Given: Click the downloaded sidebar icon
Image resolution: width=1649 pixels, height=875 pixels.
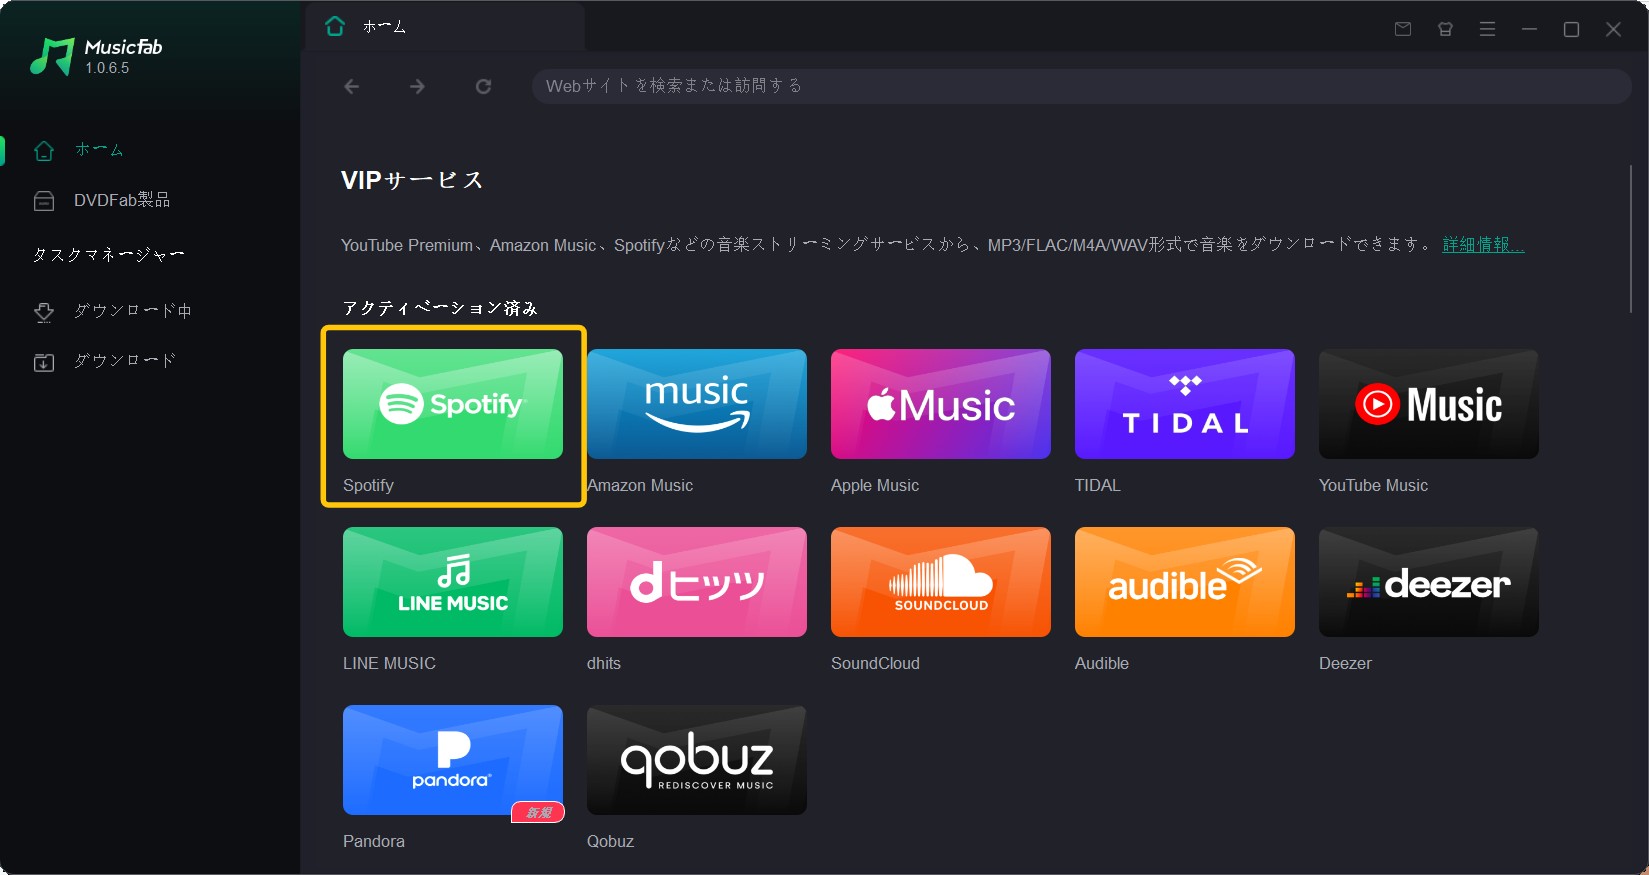Looking at the screenshot, I should click(44, 362).
